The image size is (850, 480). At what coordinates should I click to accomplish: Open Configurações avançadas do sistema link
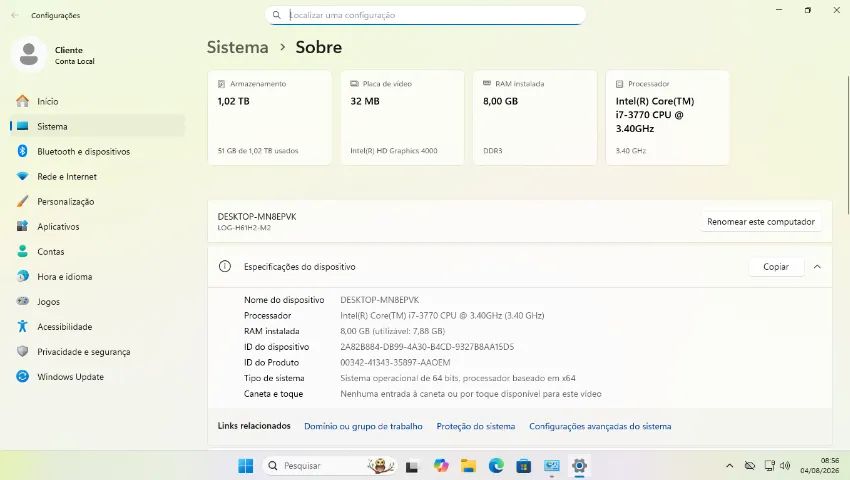pos(600,426)
